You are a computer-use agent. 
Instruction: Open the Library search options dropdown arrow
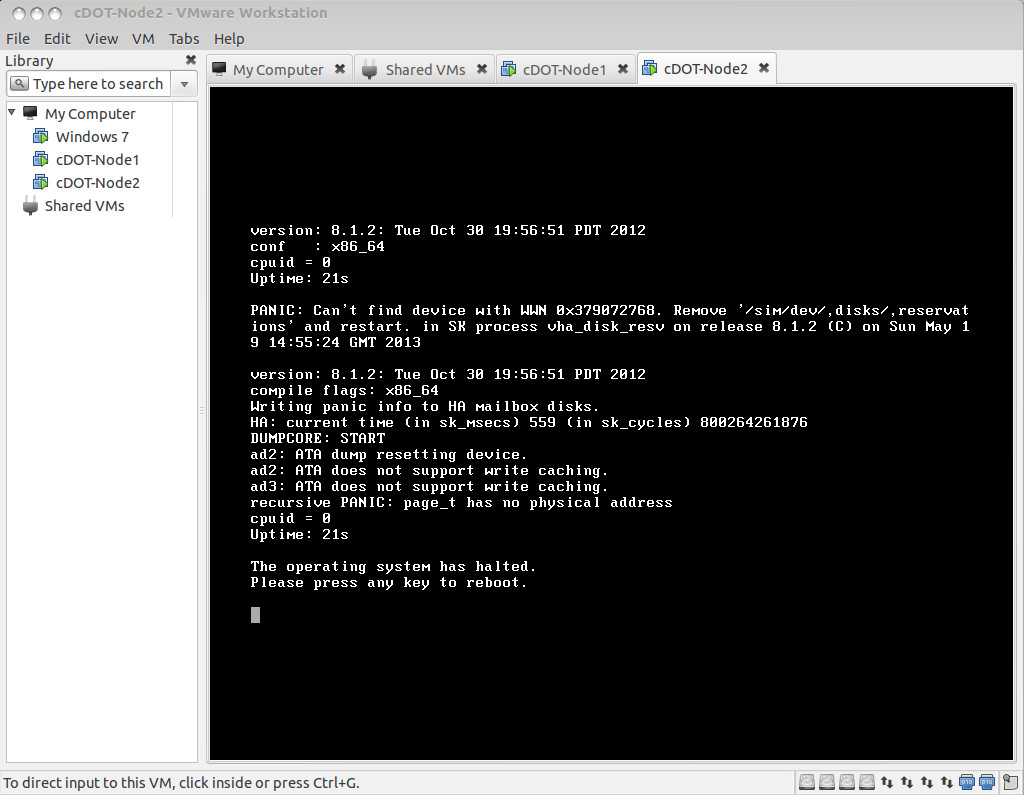click(184, 84)
